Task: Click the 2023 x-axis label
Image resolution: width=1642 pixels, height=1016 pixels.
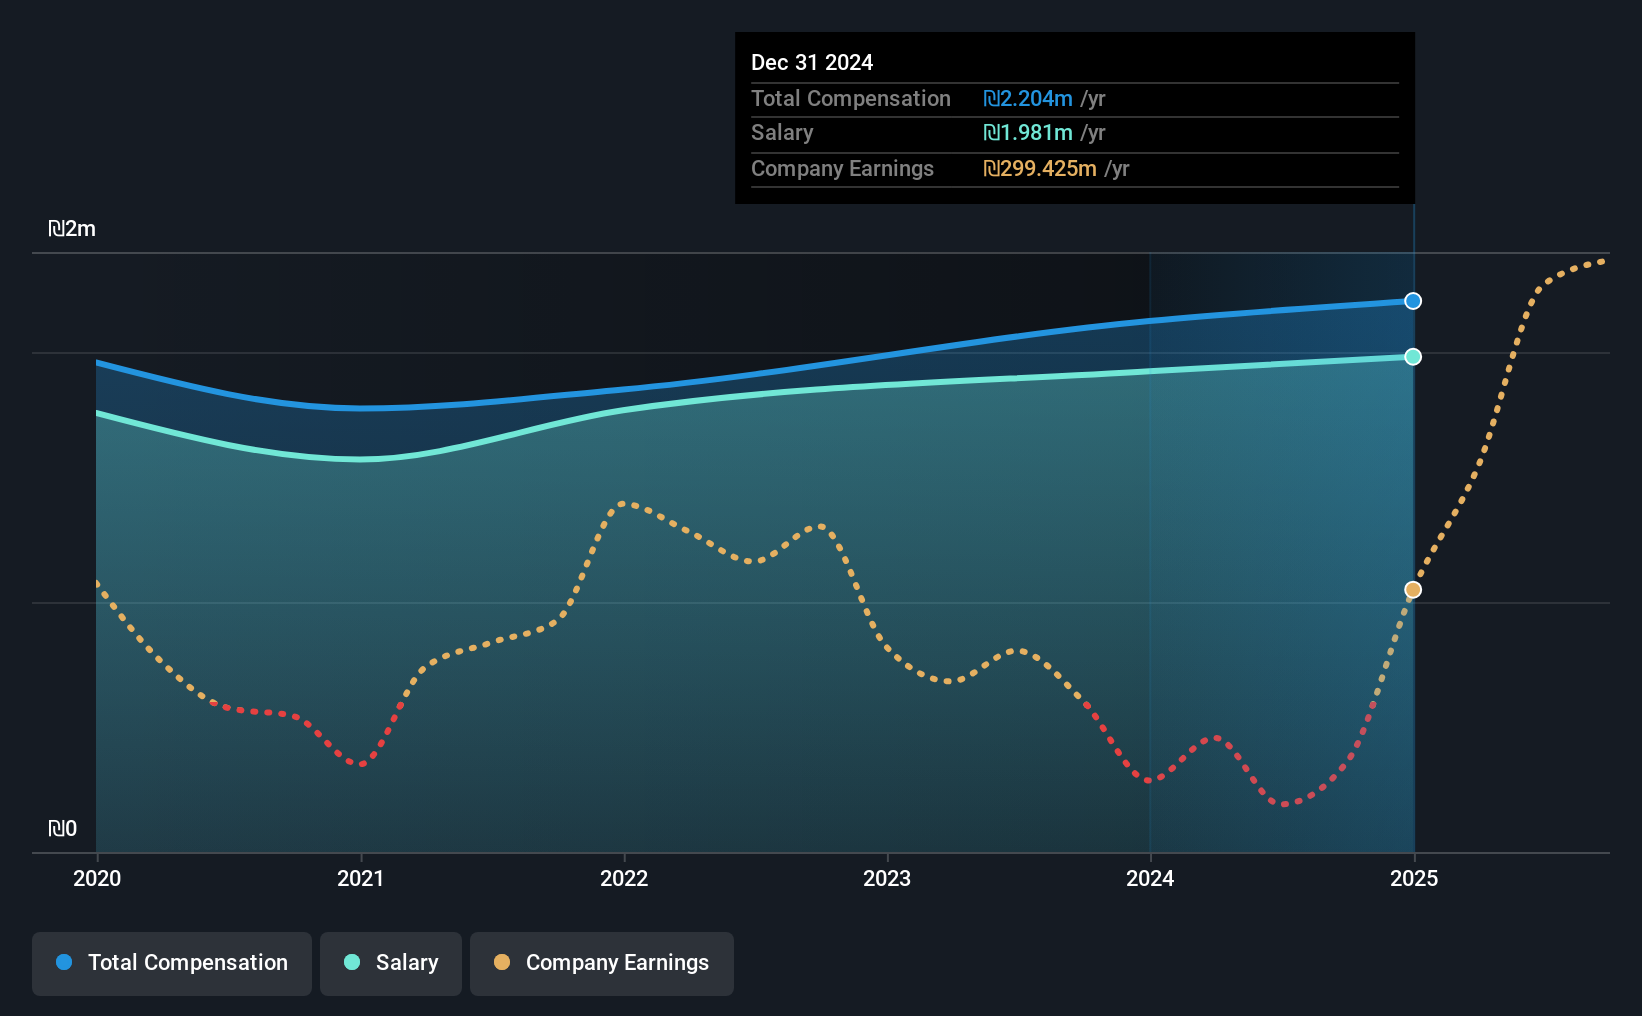Action: pos(887,878)
